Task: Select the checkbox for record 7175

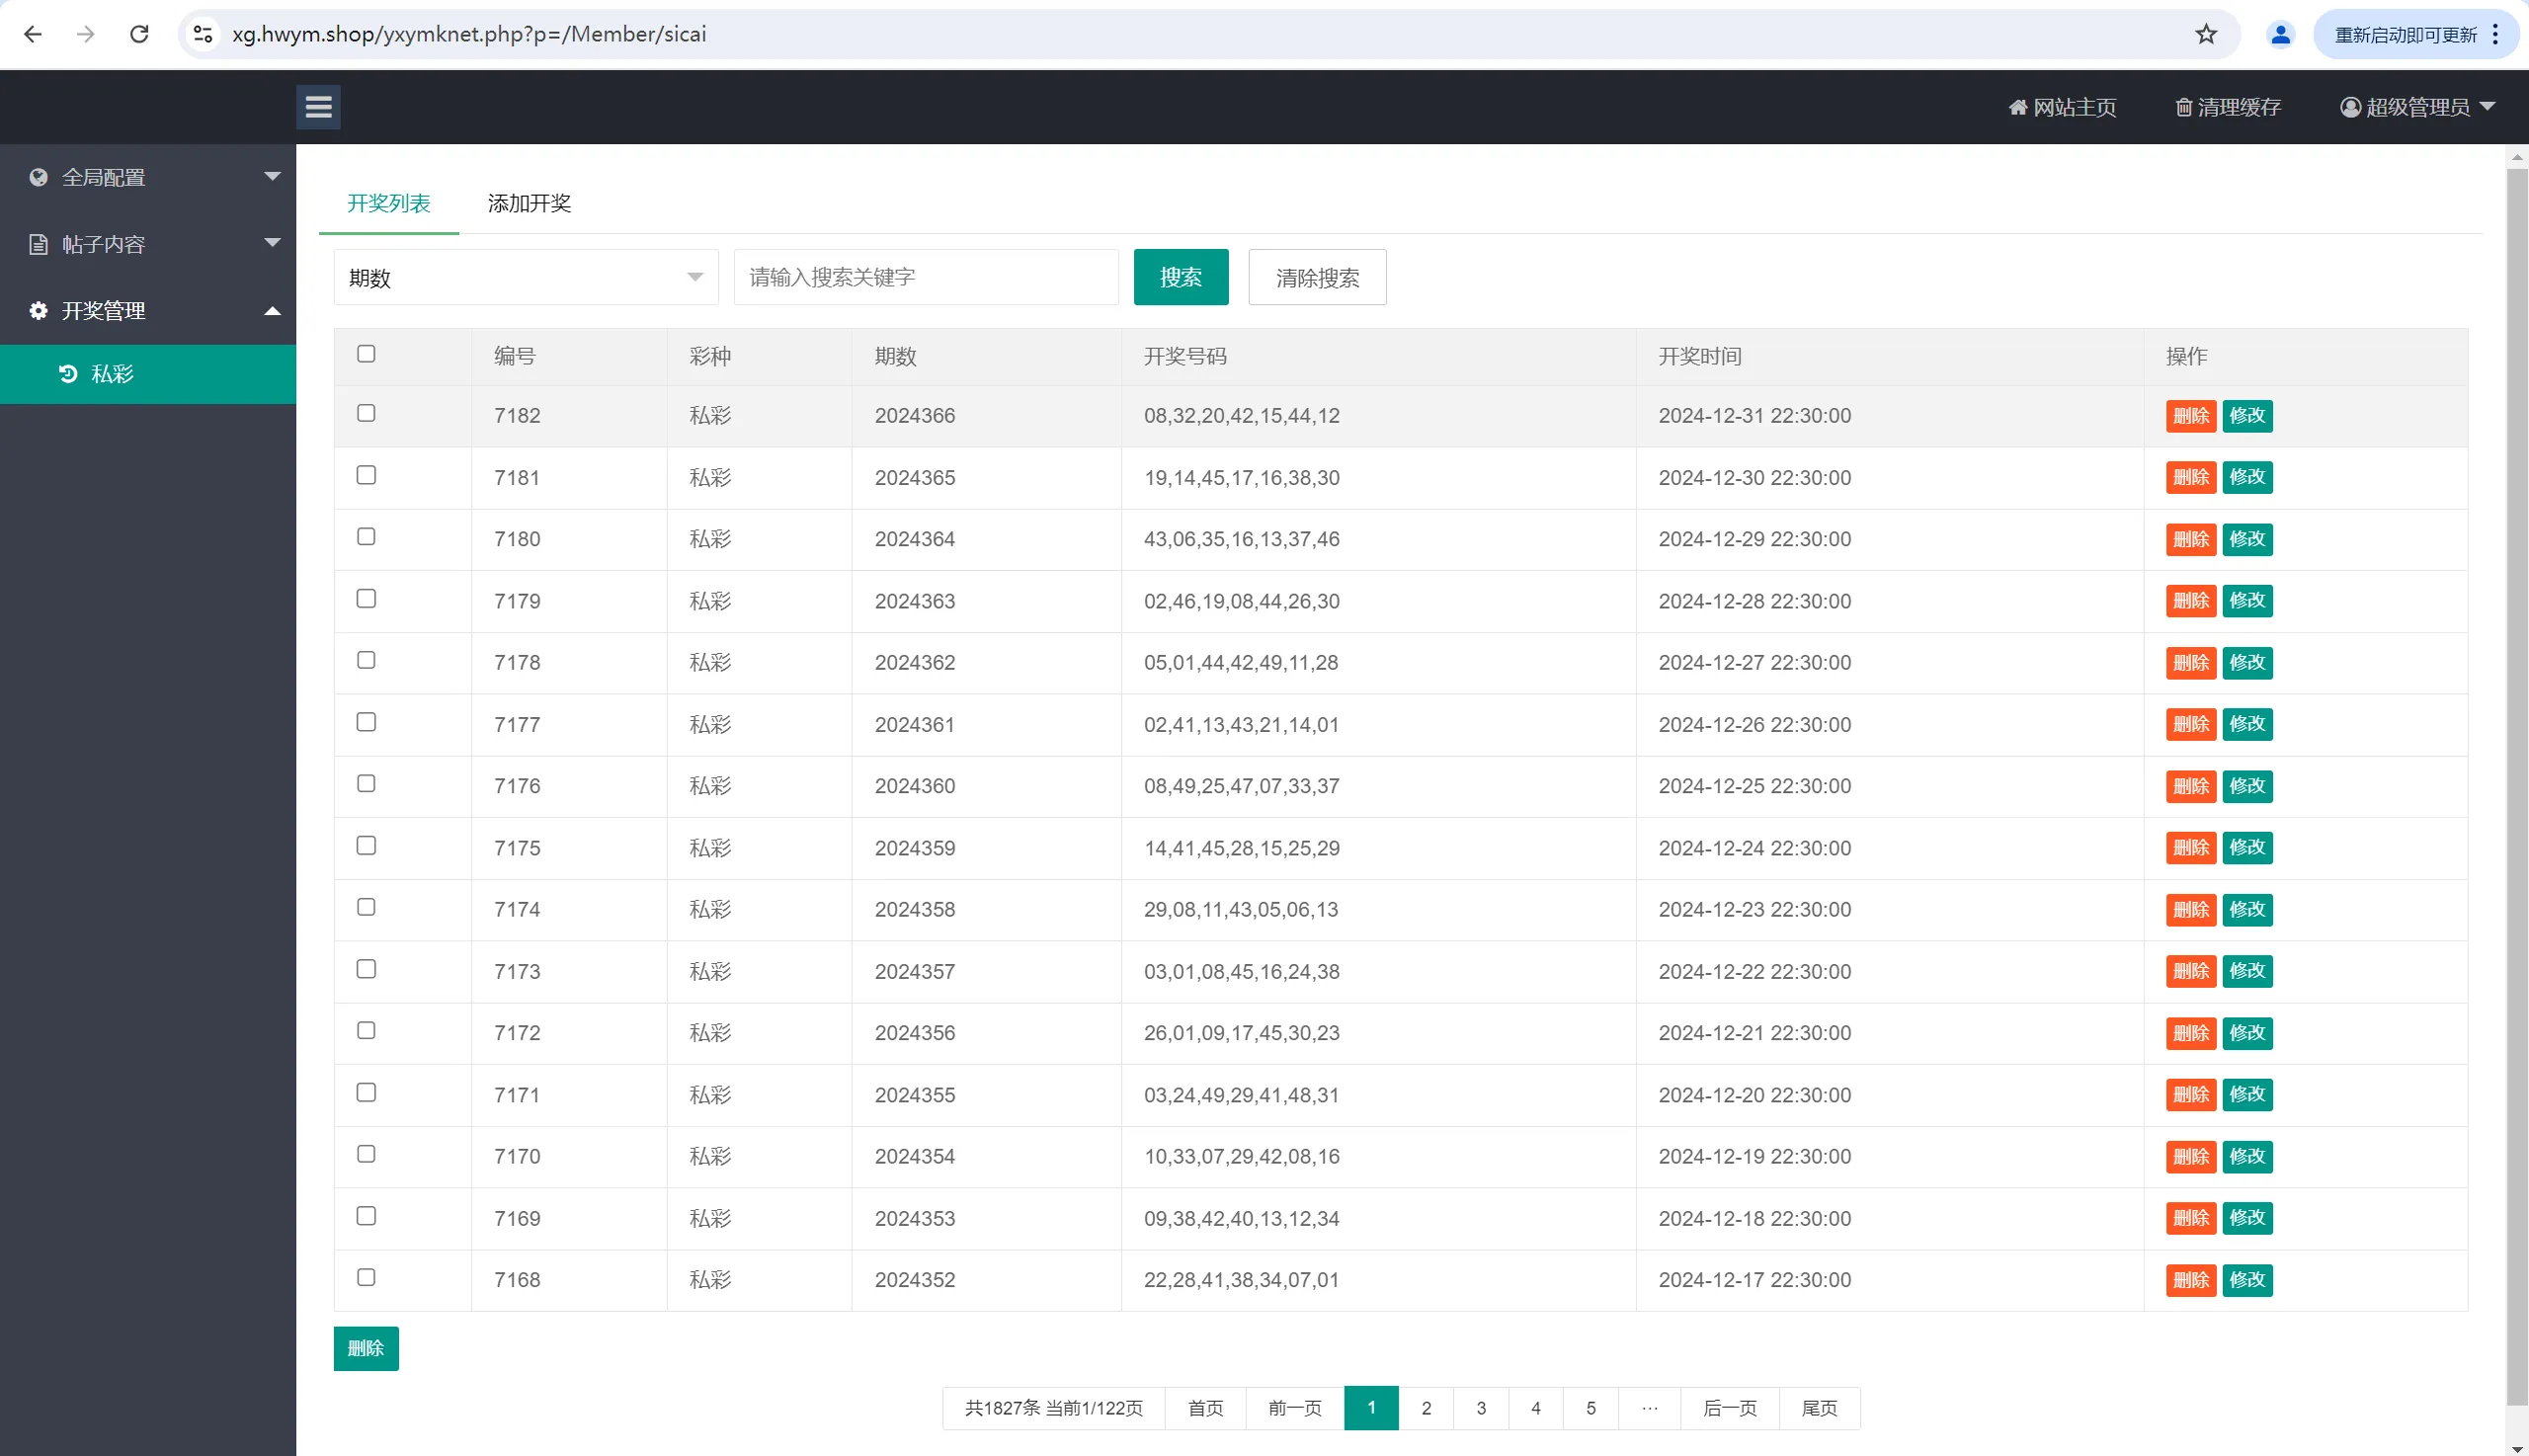Action: pyautogui.click(x=366, y=846)
